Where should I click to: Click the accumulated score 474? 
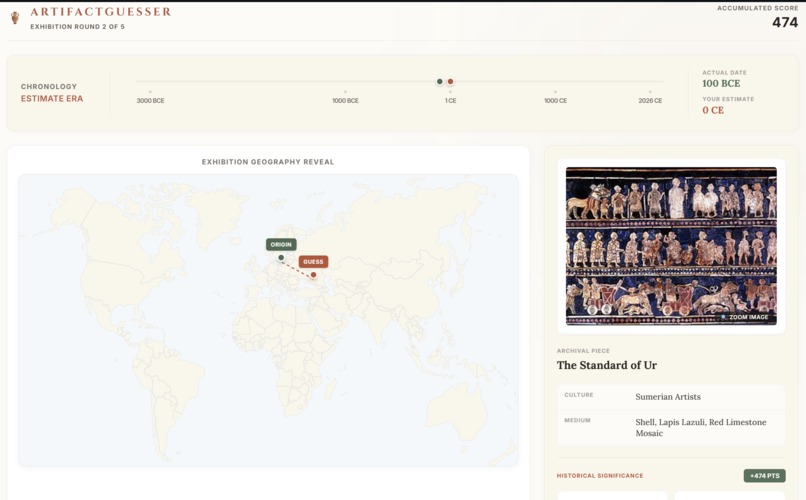[x=785, y=22]
